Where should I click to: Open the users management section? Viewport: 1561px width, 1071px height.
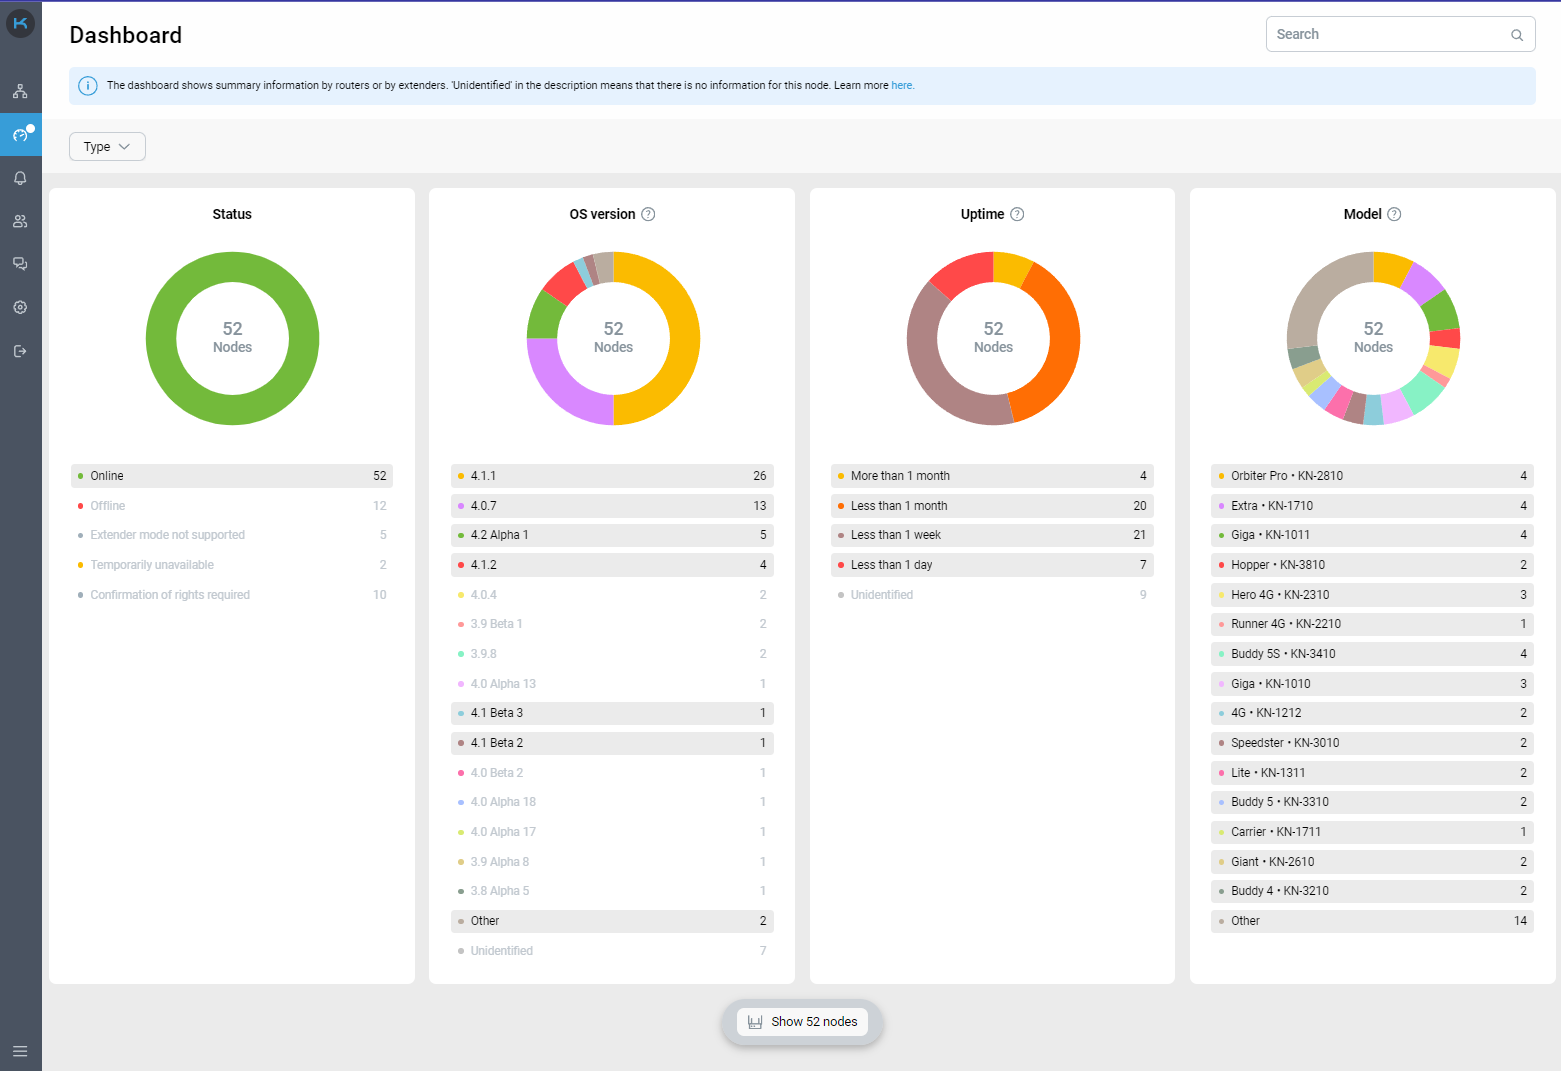20,221
